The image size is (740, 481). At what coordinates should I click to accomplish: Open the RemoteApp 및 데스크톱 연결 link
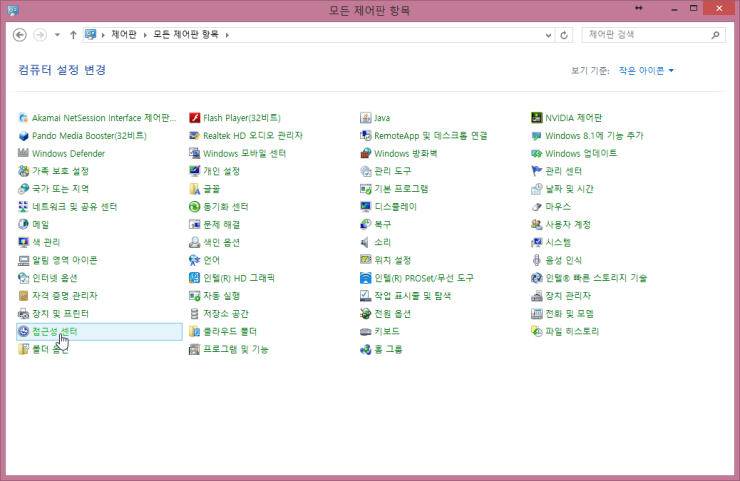(x=430, y=135)
